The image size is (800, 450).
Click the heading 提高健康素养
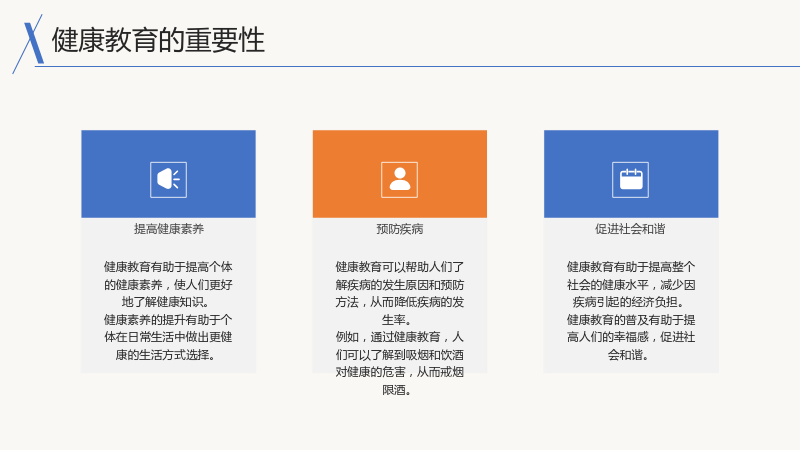[x=169, y=229]
